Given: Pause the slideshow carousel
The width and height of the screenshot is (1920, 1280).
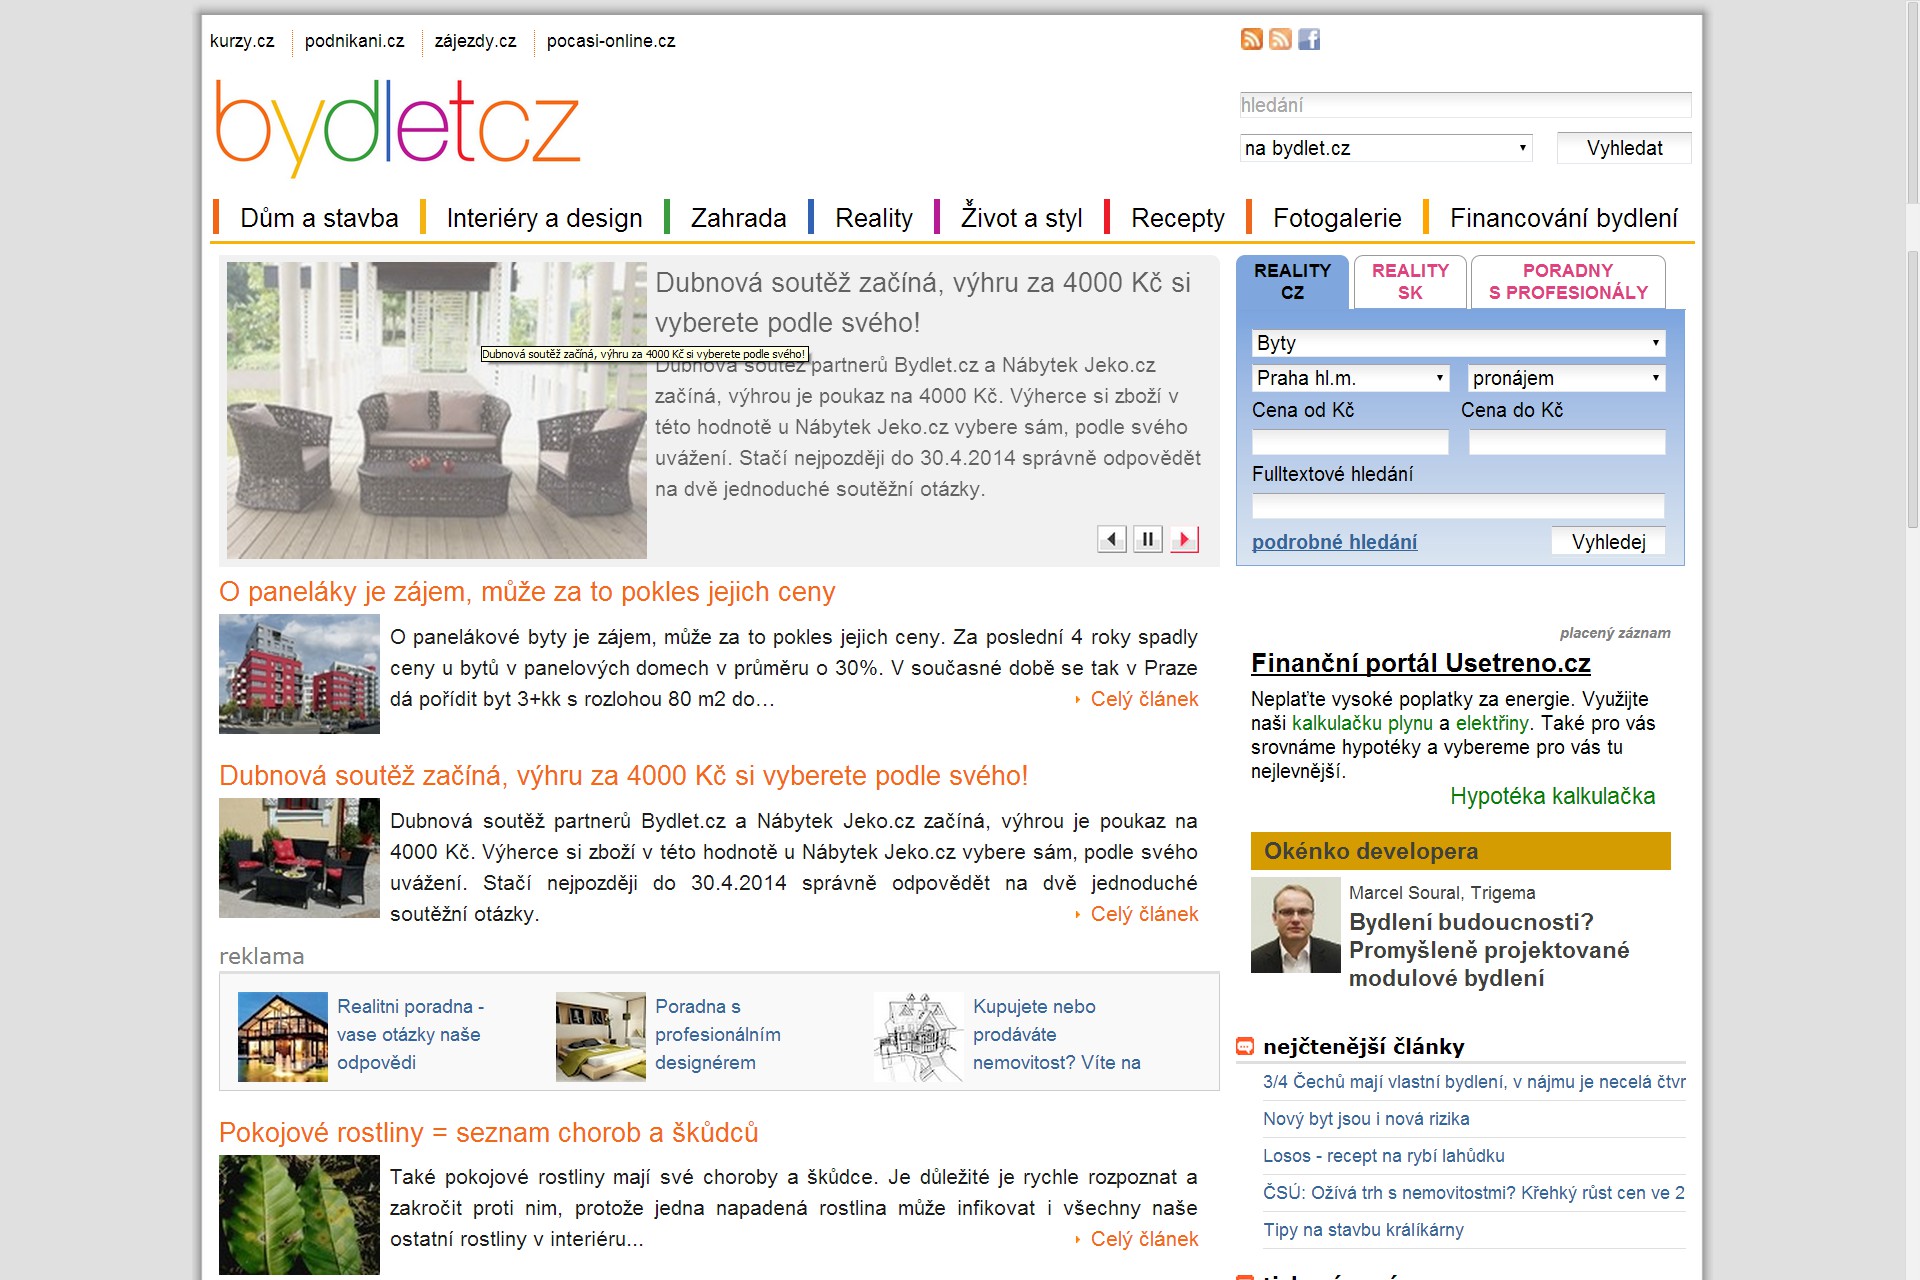Looking at the screenshot, I should pyautogui.click(x=1148, y=538).
